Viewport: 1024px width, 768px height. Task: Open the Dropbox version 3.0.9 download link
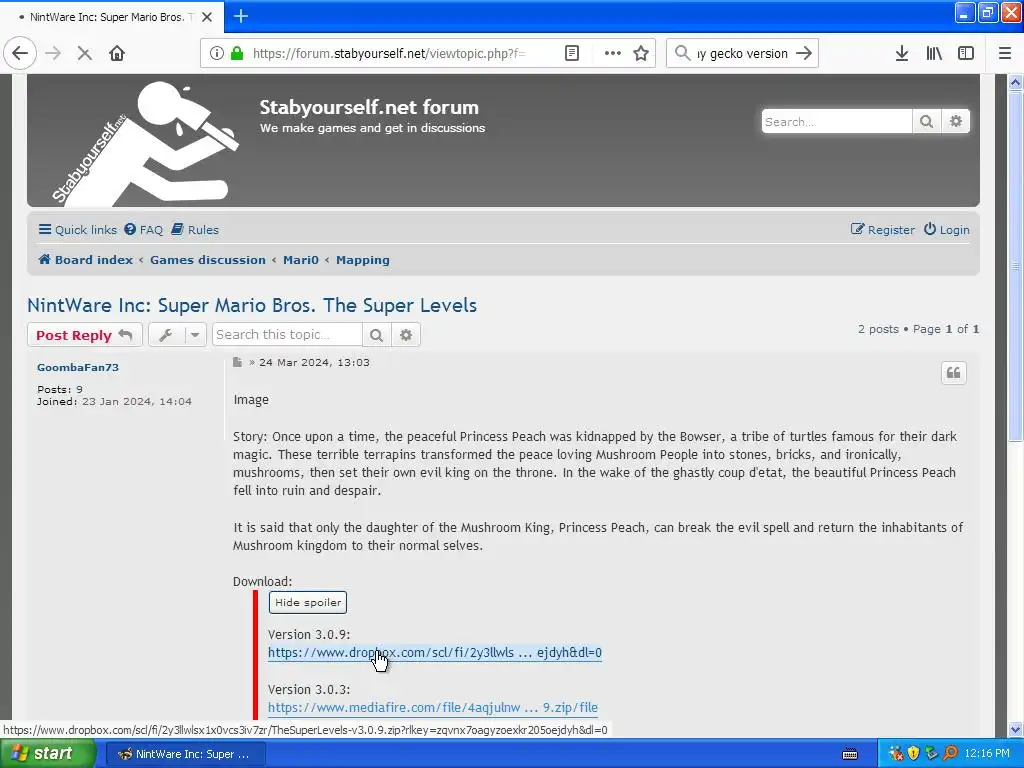tap(435, 652)
